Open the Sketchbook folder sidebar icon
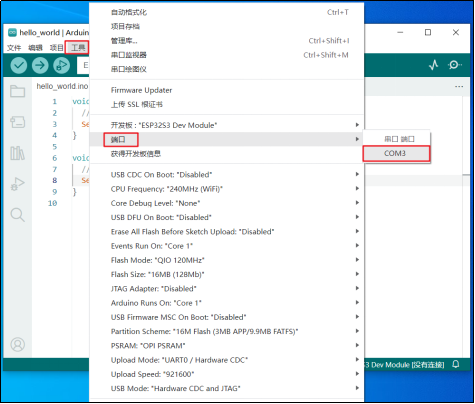The width and height of the screenshot is (475, 404). click(x=17, y=91)
